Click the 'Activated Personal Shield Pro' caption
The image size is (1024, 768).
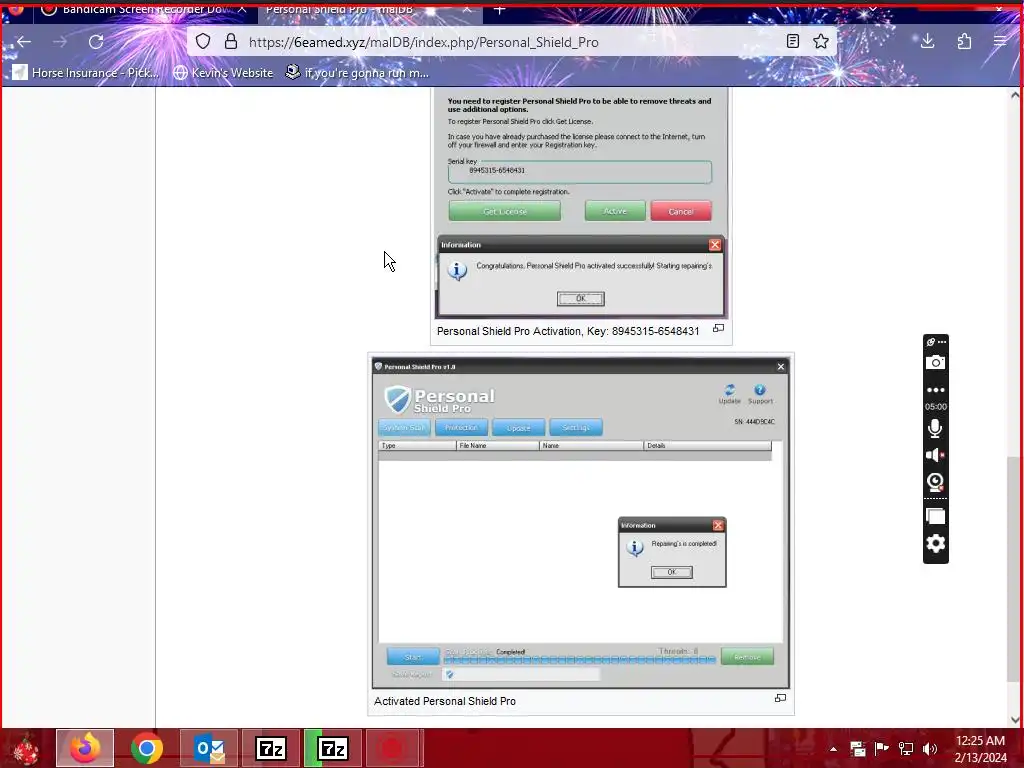(x=445, y=701)
